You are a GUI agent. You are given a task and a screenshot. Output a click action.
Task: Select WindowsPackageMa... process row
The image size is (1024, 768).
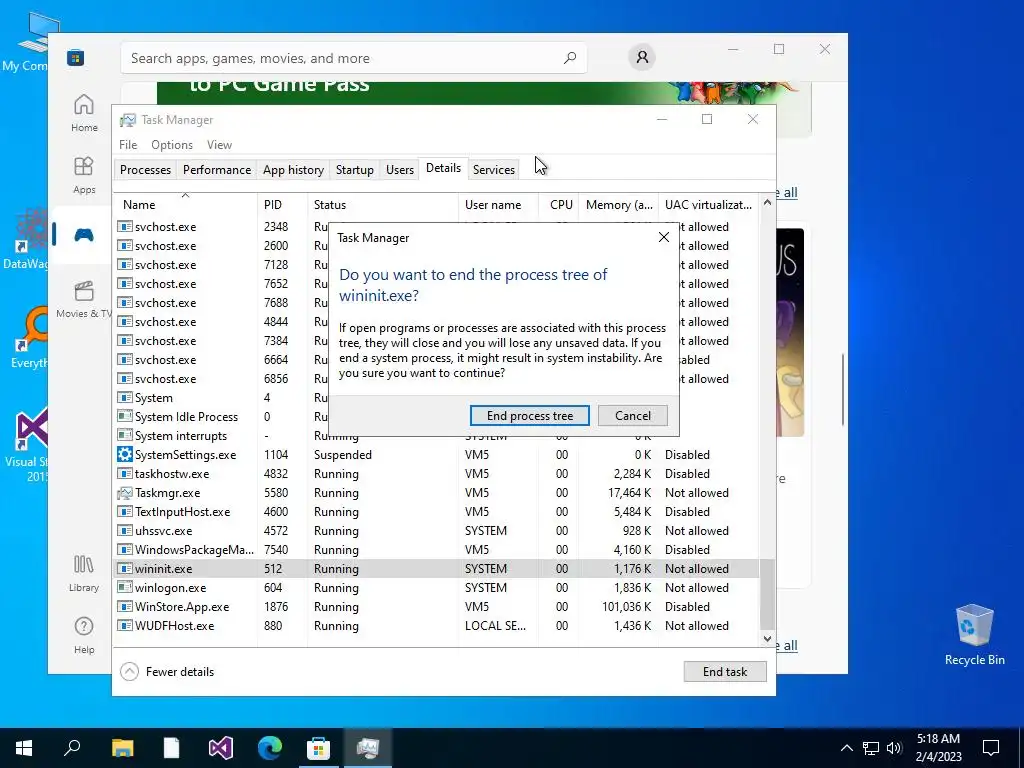click(436, 549)
